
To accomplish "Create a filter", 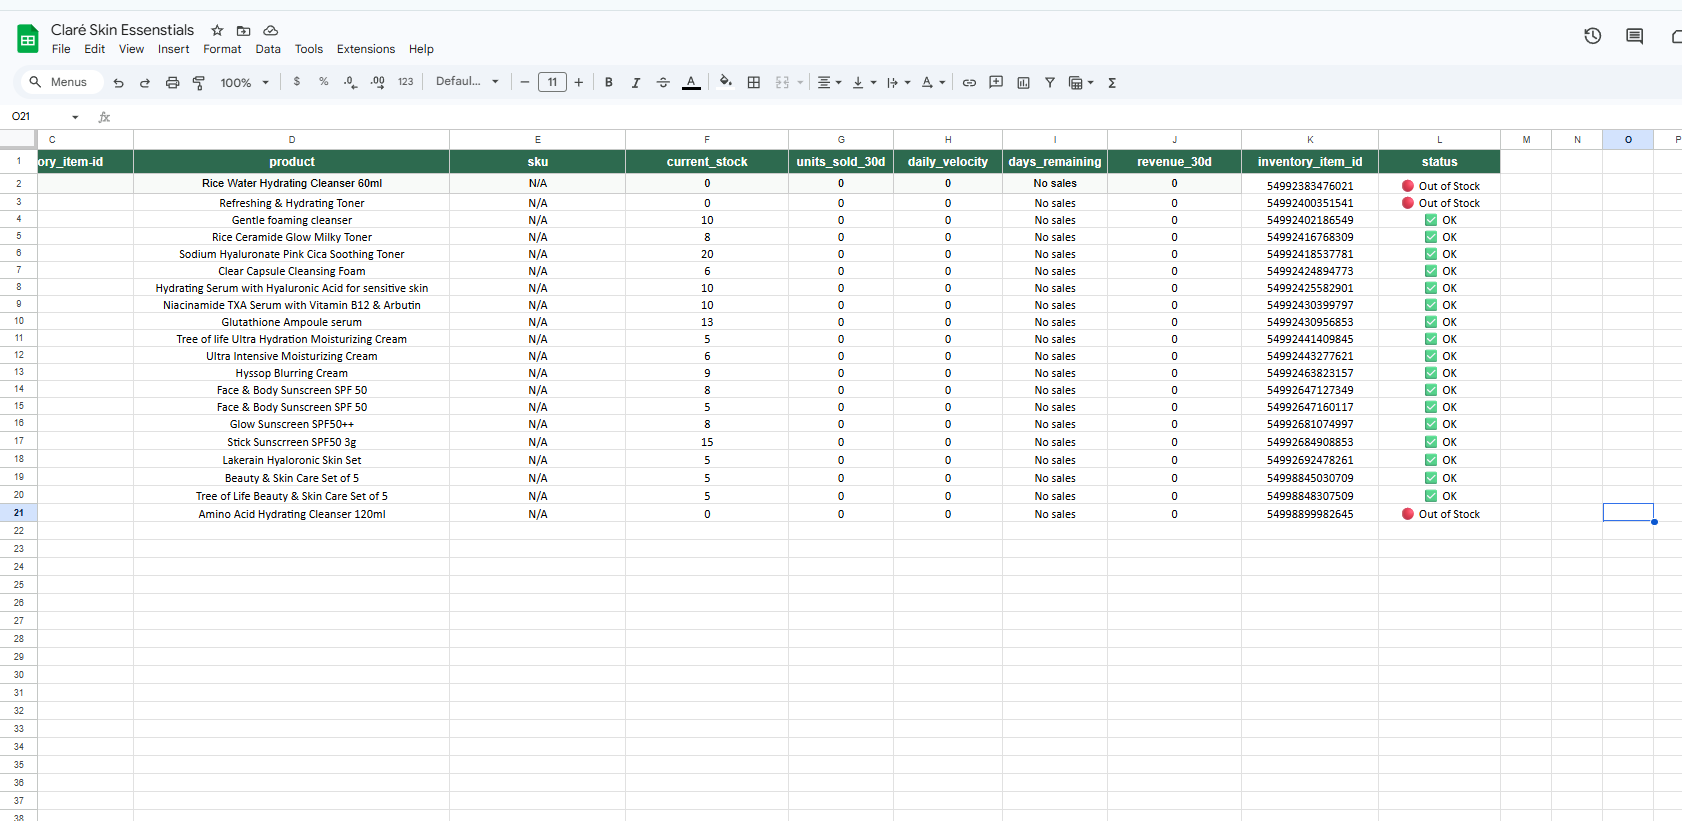I will (1050, 83).
